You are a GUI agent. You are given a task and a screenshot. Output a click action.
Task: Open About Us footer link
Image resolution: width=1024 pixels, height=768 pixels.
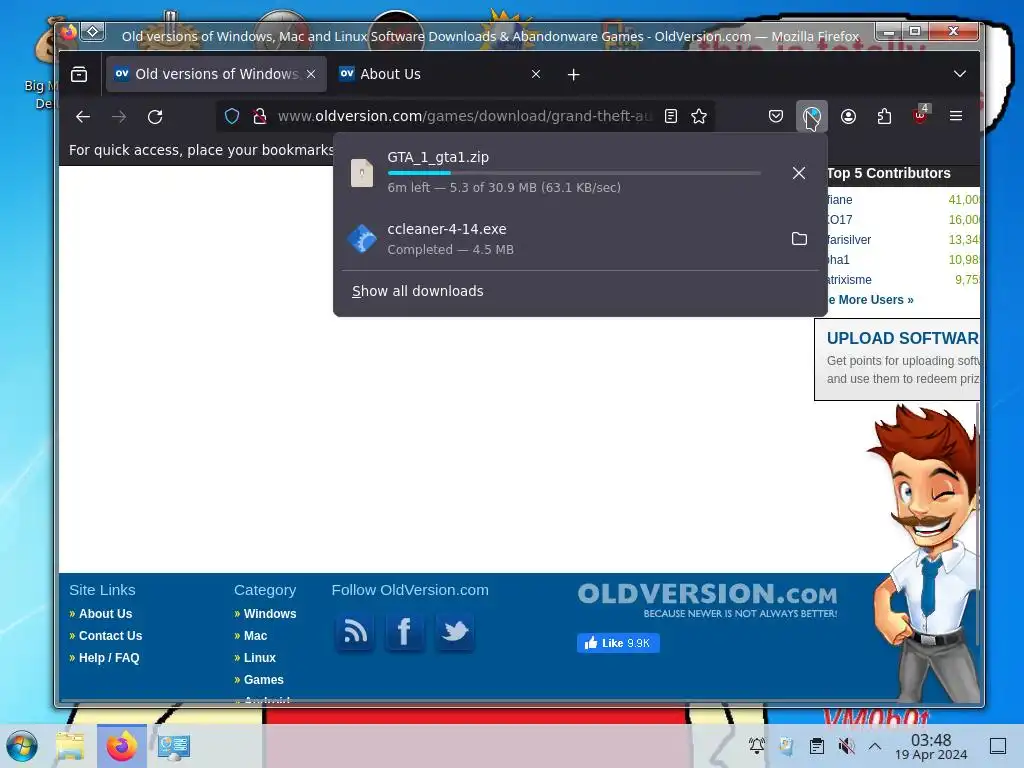coord(105,614)
